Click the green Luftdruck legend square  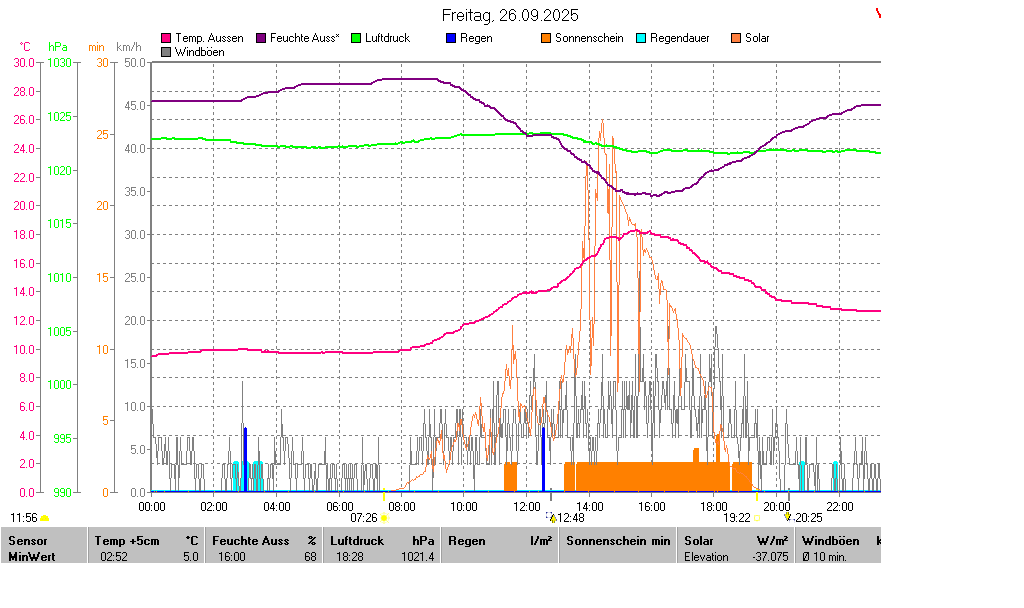click(356, 38)
